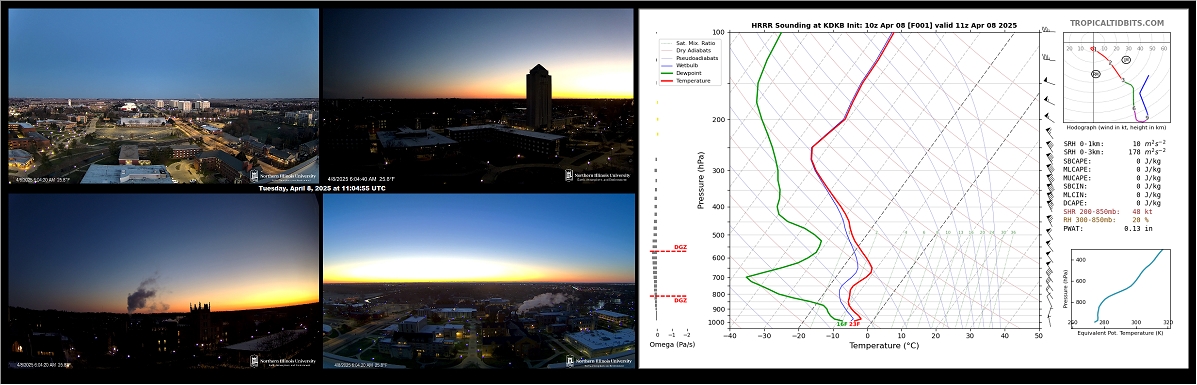
Task: Click the NIU logo in the bottom-right webcam view
Action: point(599,361)
